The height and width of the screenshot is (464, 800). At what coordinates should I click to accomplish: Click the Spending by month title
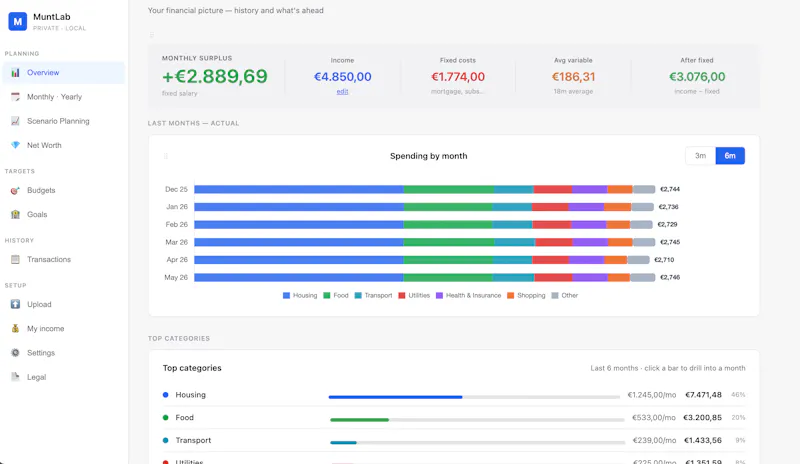point(429,156)
